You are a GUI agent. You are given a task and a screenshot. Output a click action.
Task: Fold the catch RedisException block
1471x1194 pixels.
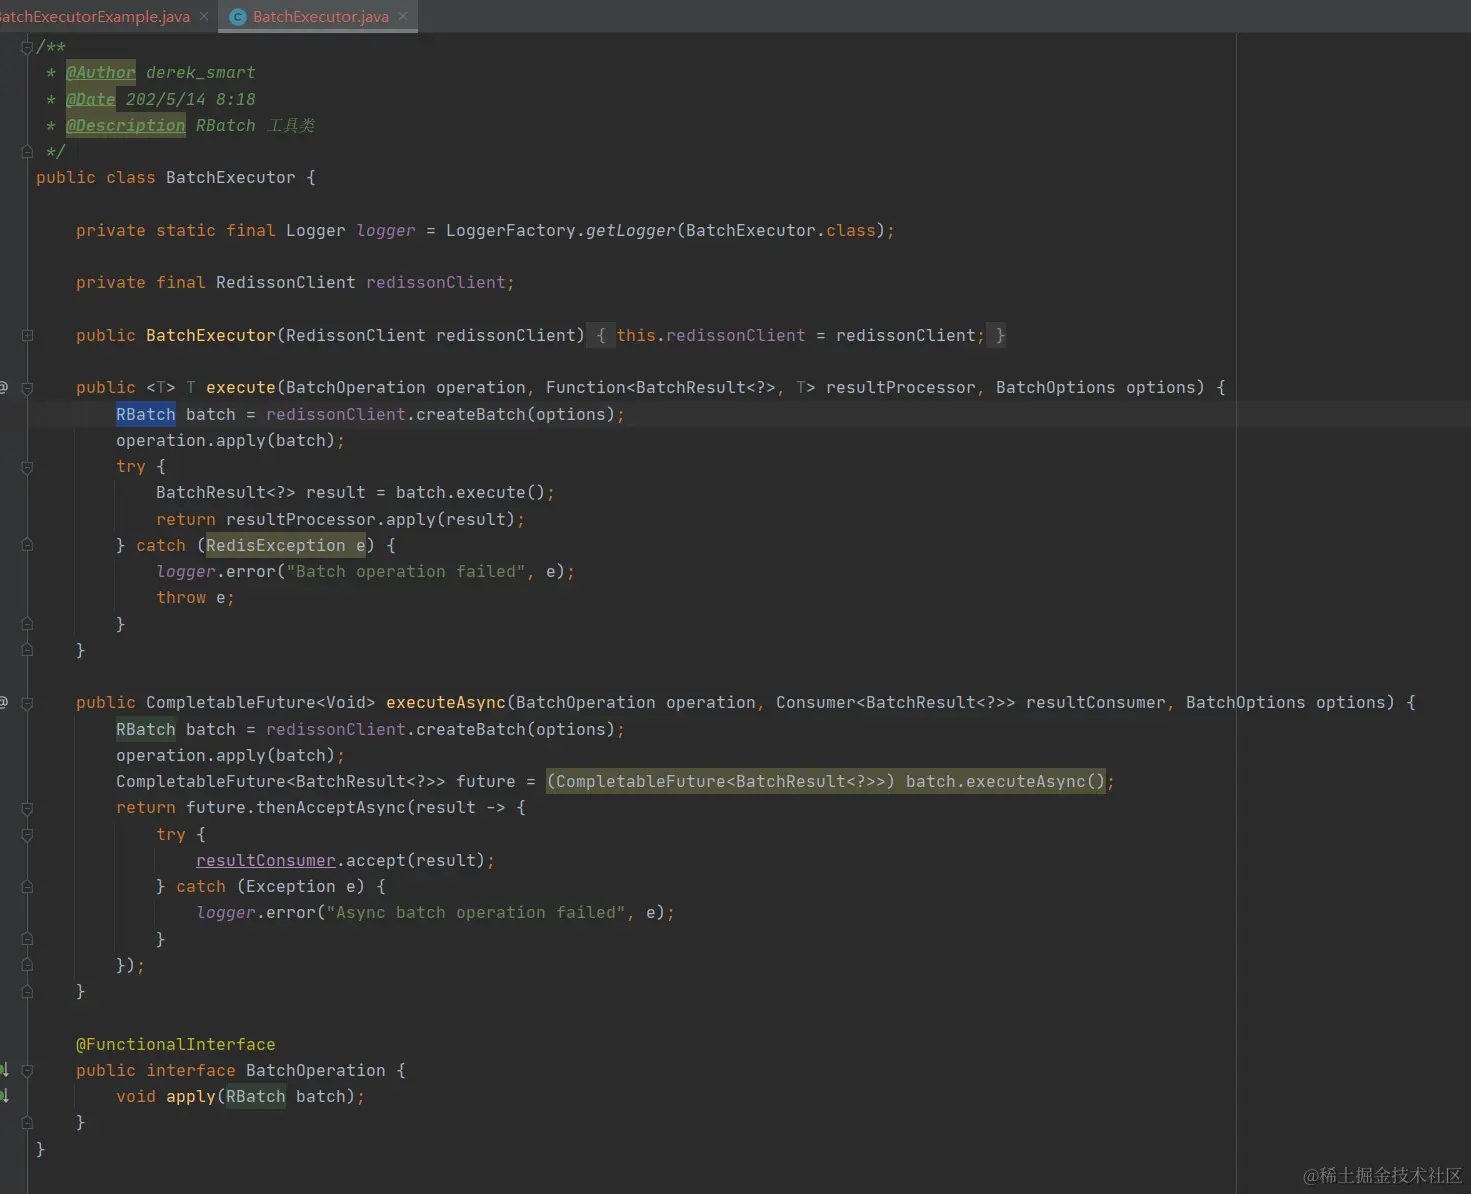click(27, 545)
